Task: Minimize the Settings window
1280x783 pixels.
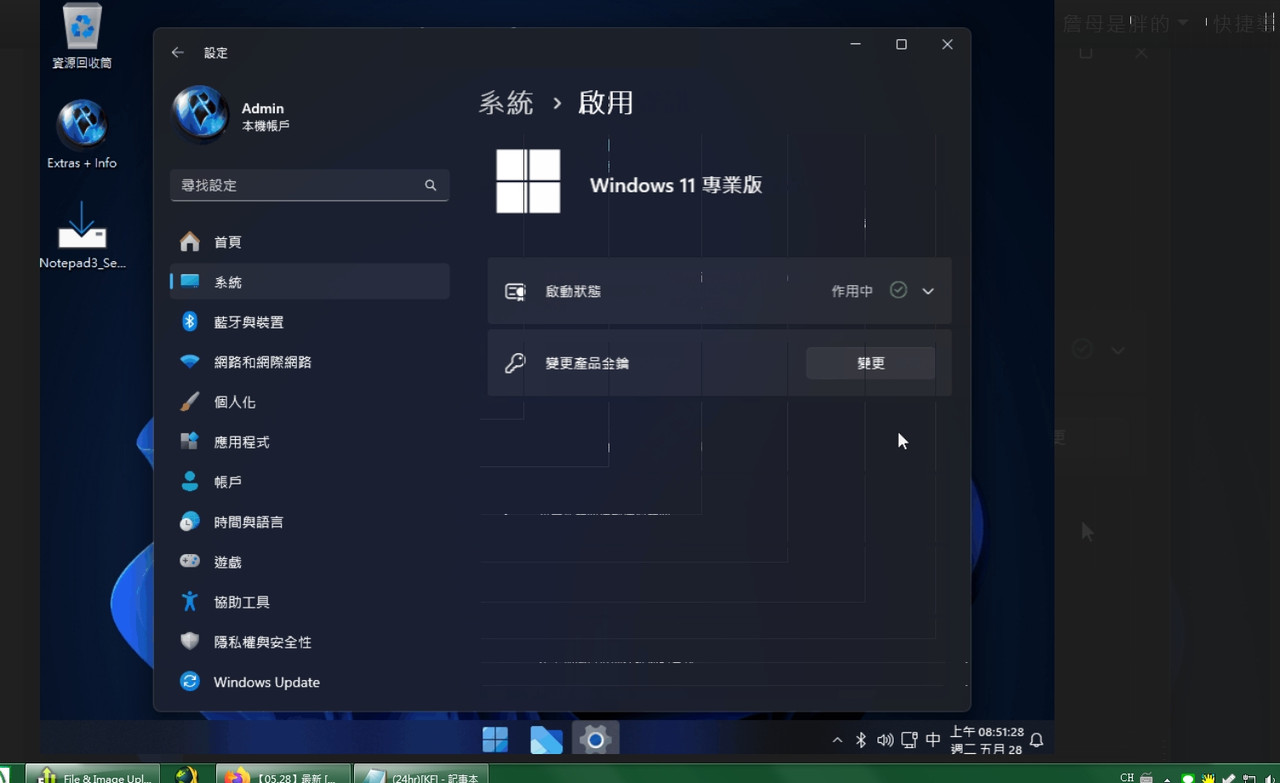Action: pyautogui.click(x=856, y=45)
